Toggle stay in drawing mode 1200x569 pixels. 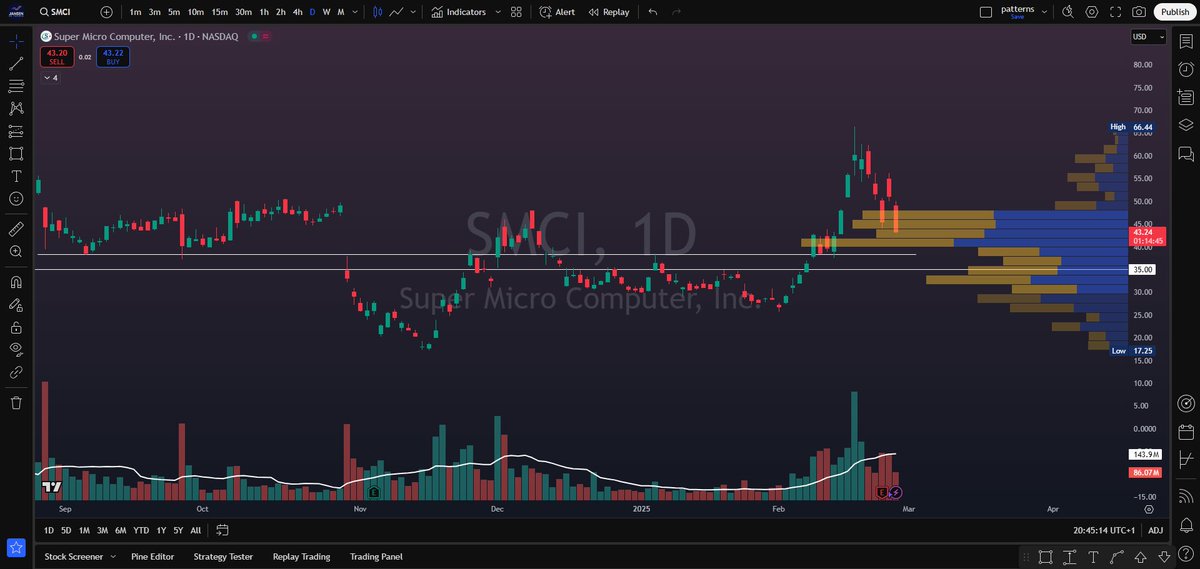click(x=16, y=305)
